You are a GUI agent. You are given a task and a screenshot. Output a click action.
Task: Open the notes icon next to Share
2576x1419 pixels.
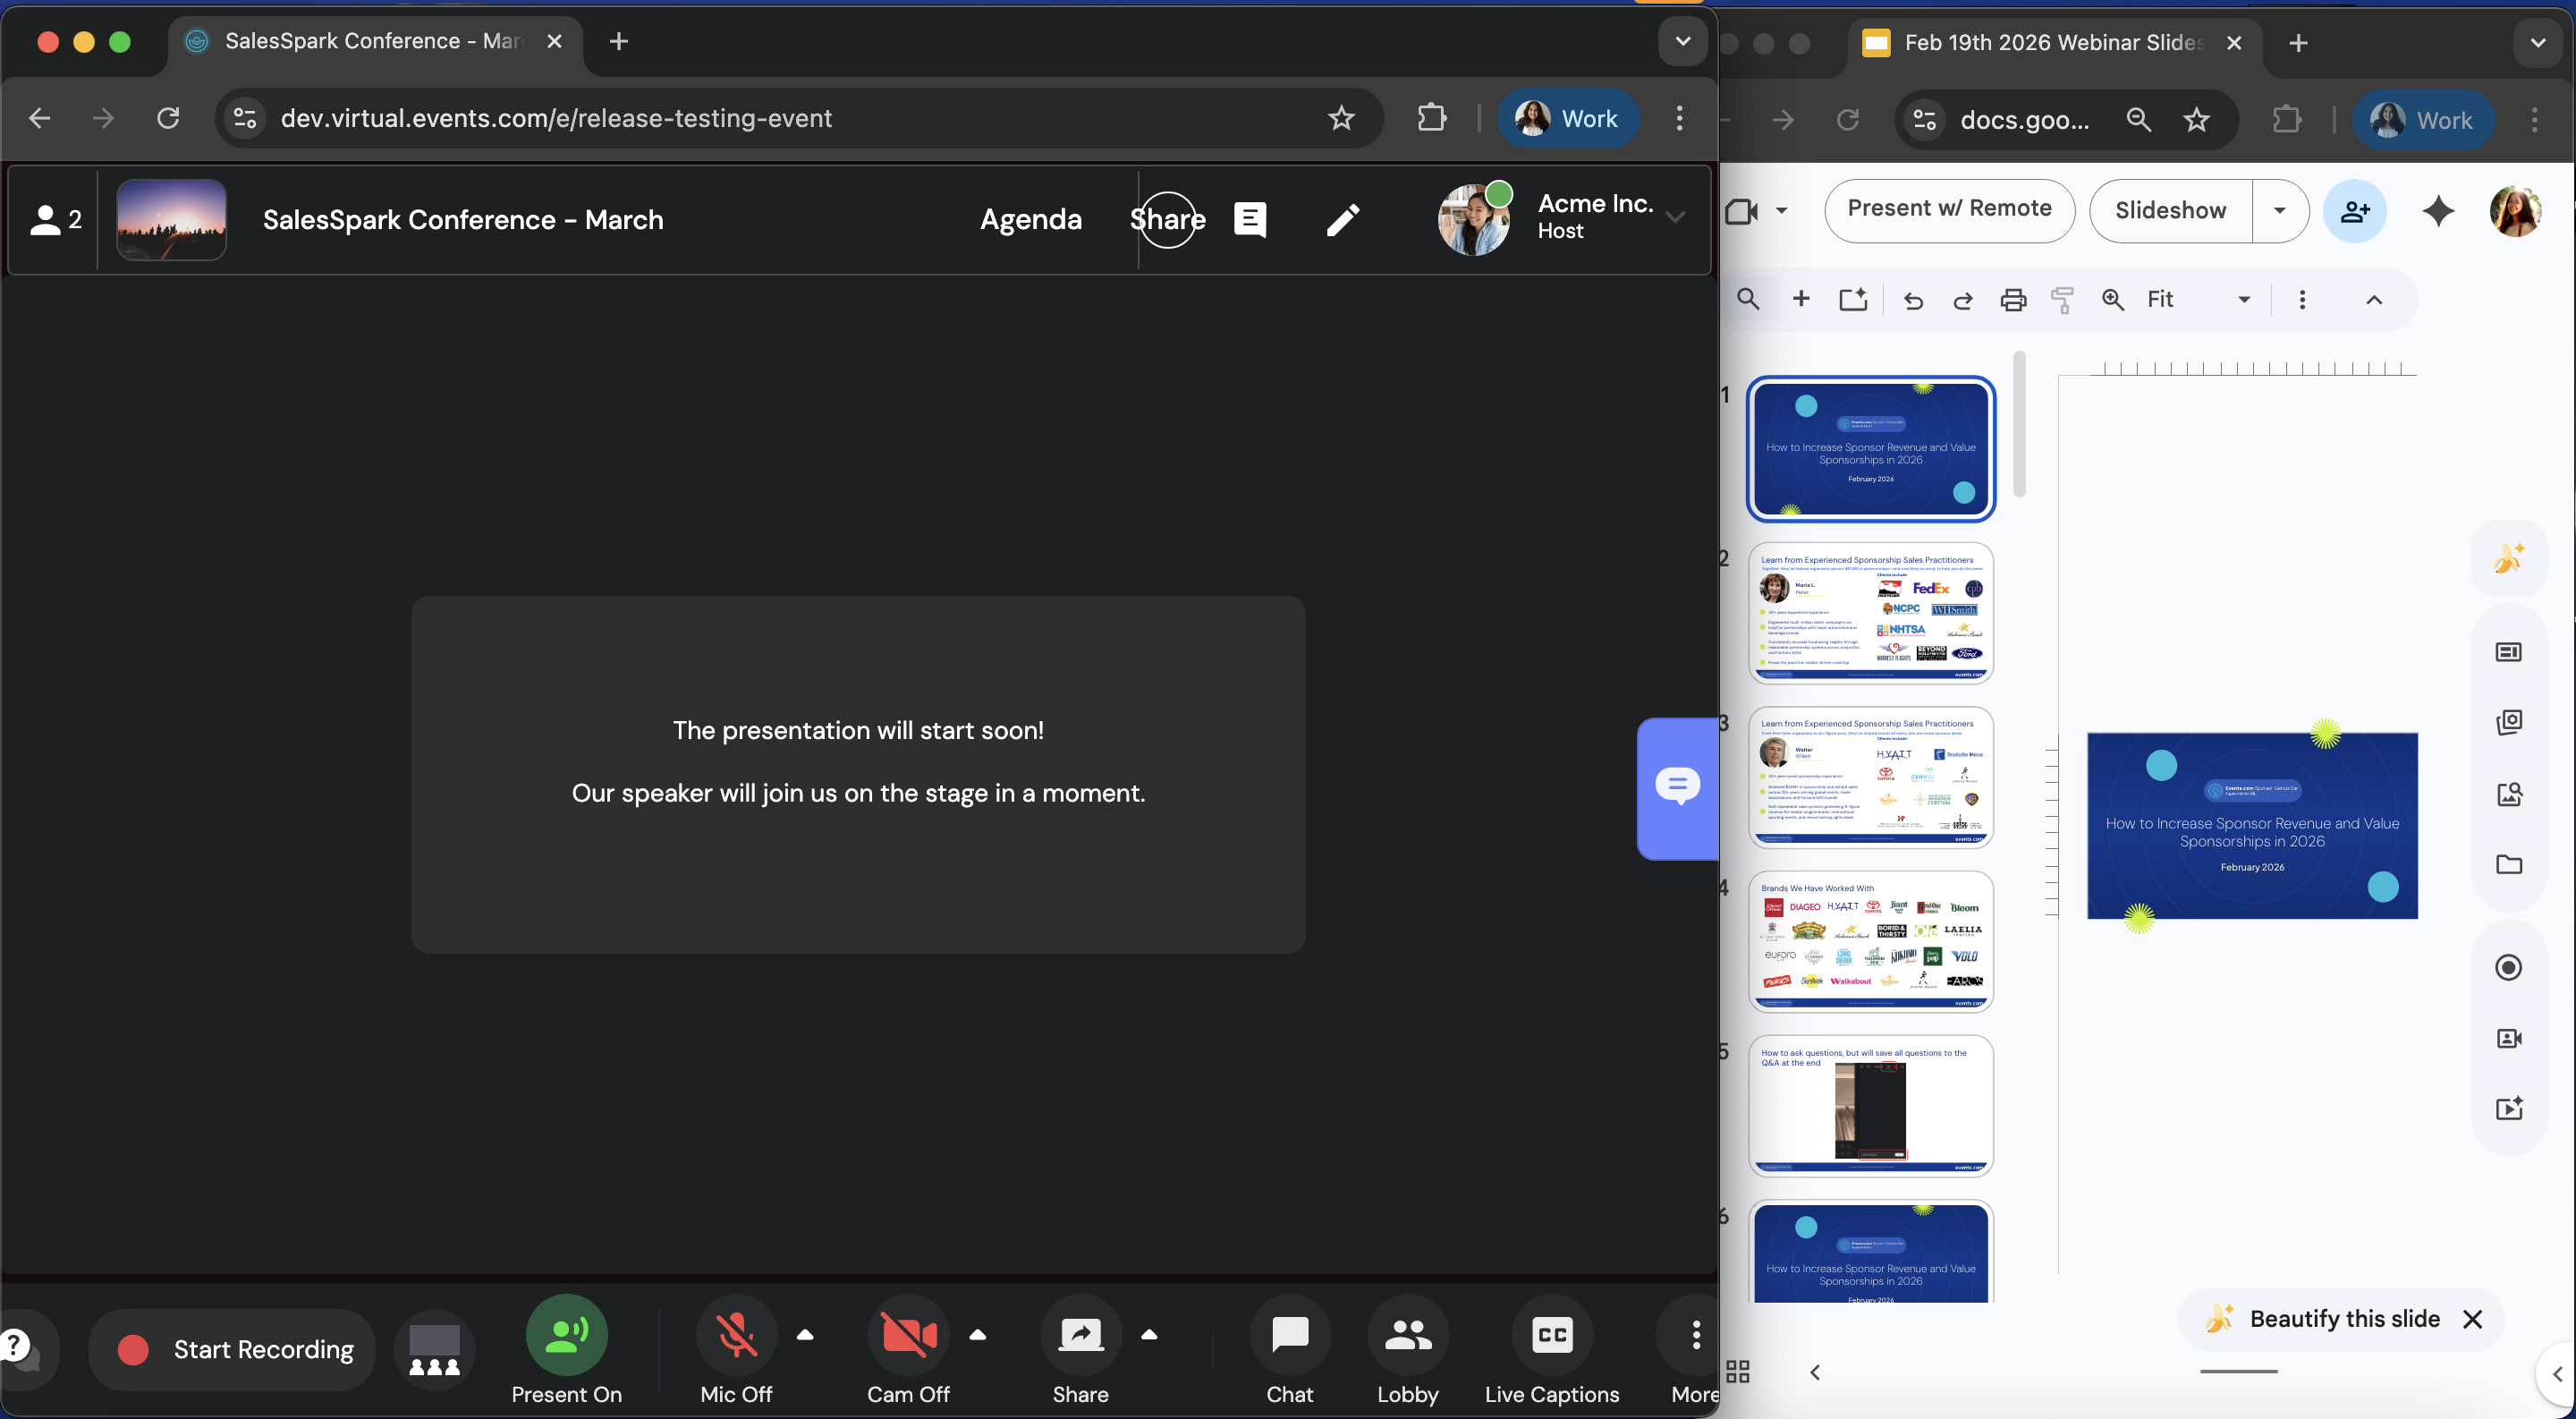tap(1250, 220)
